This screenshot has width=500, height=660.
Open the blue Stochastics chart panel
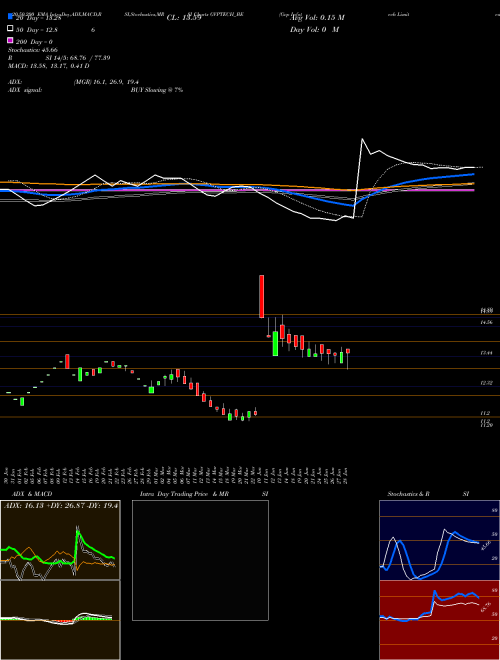click(439, 540)
